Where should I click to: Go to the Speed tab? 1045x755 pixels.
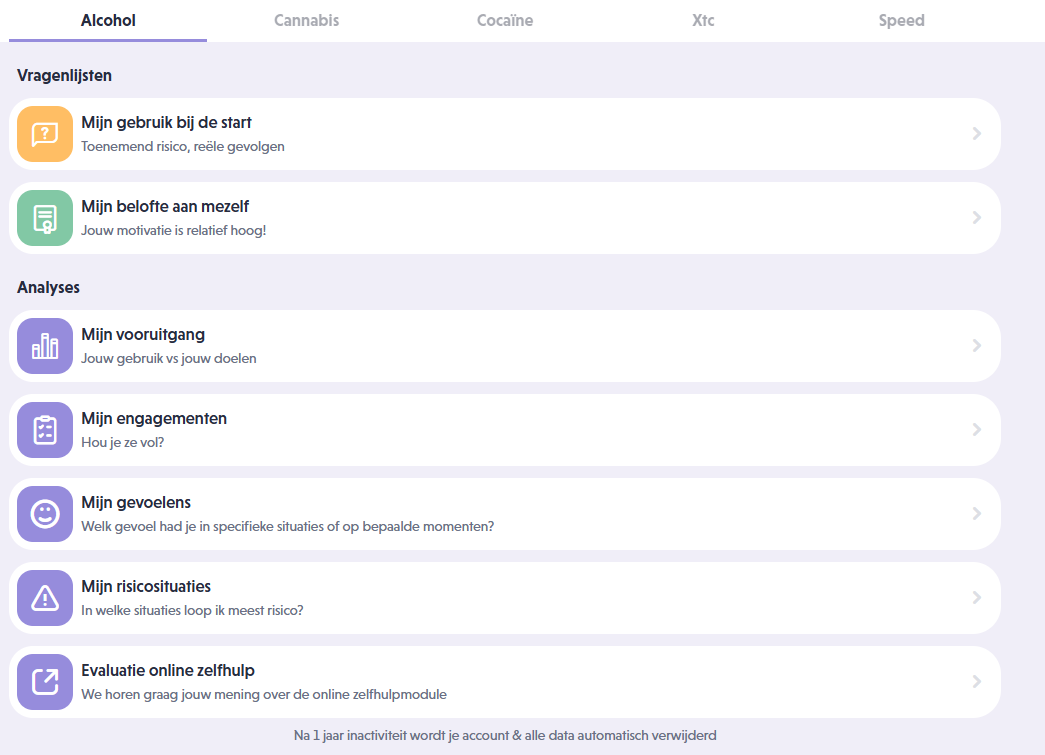(x=901, y=20)
